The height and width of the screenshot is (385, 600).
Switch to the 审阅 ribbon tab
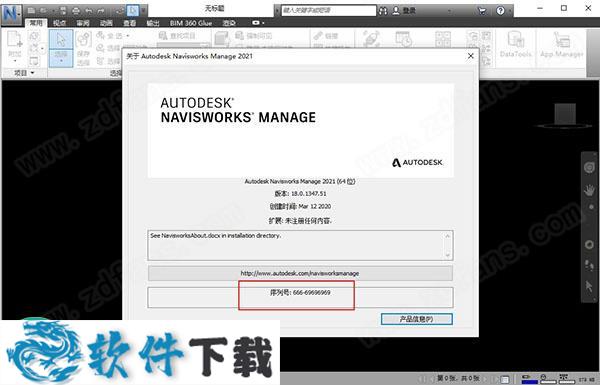[83, 23]
